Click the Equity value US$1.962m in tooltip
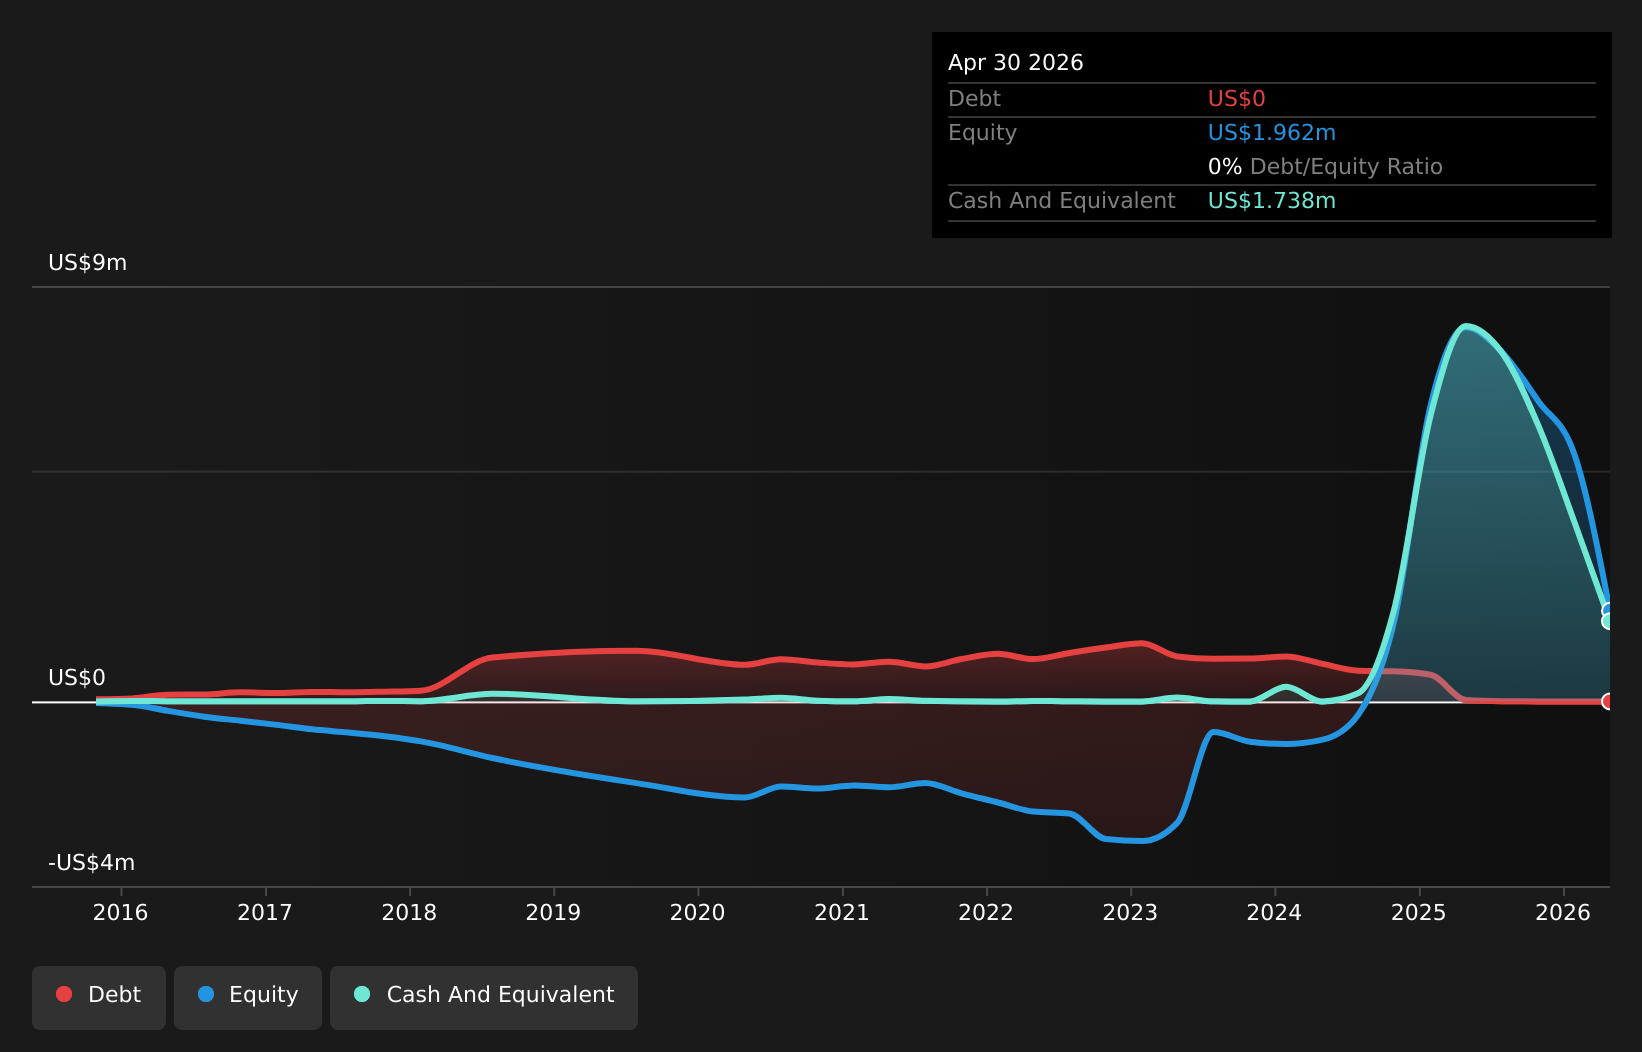This screenshot has width=1642, height=1052. click(x=1272, y=133)
